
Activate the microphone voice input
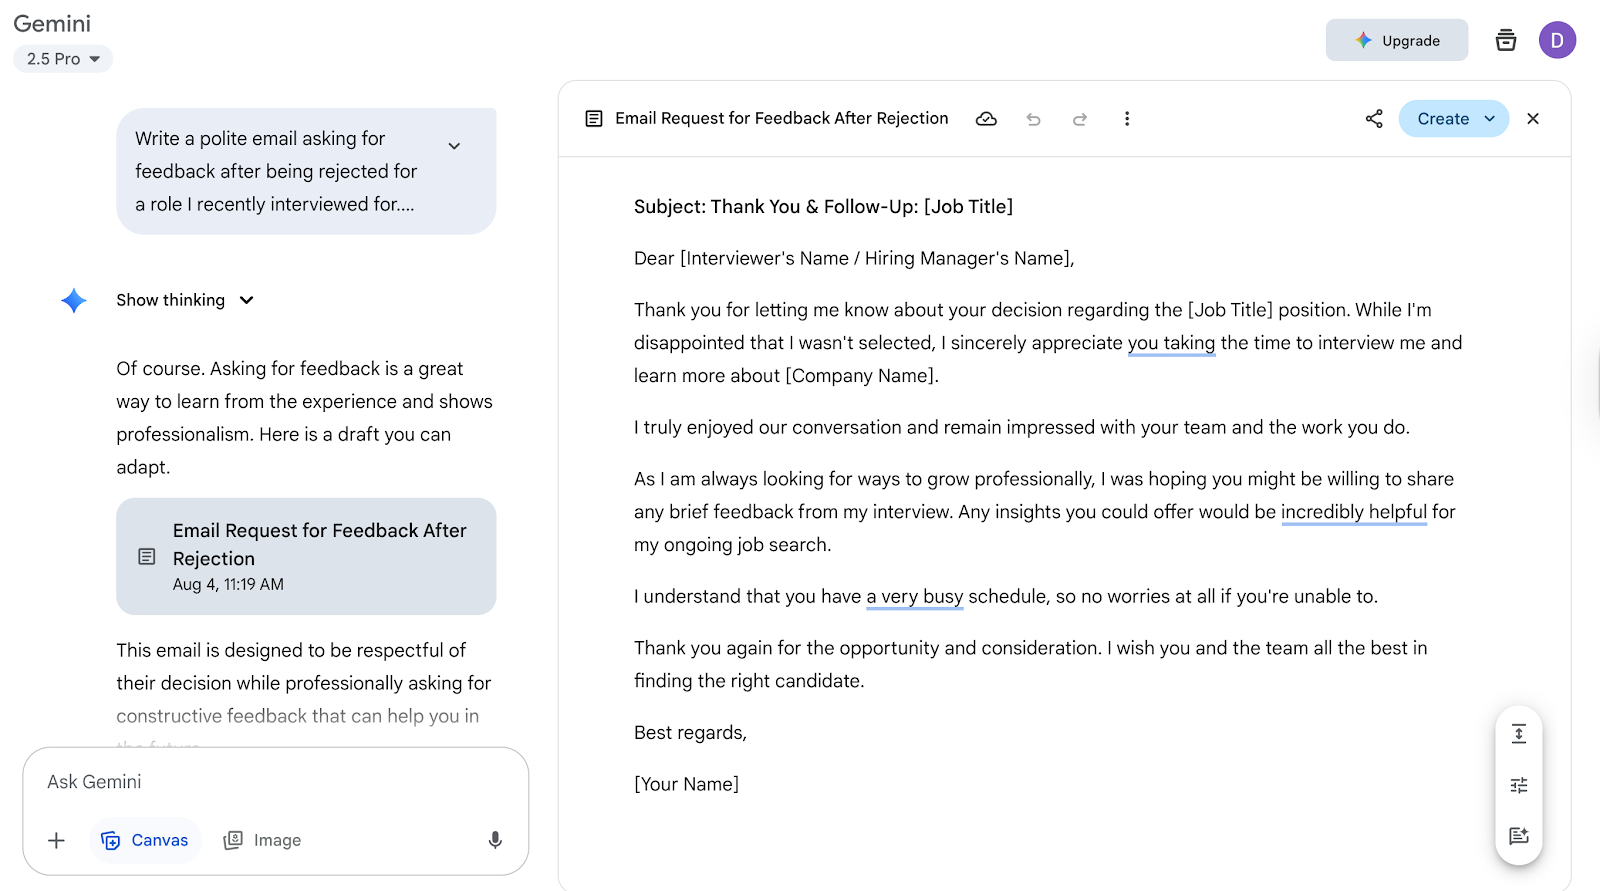[x=495, y=840]
